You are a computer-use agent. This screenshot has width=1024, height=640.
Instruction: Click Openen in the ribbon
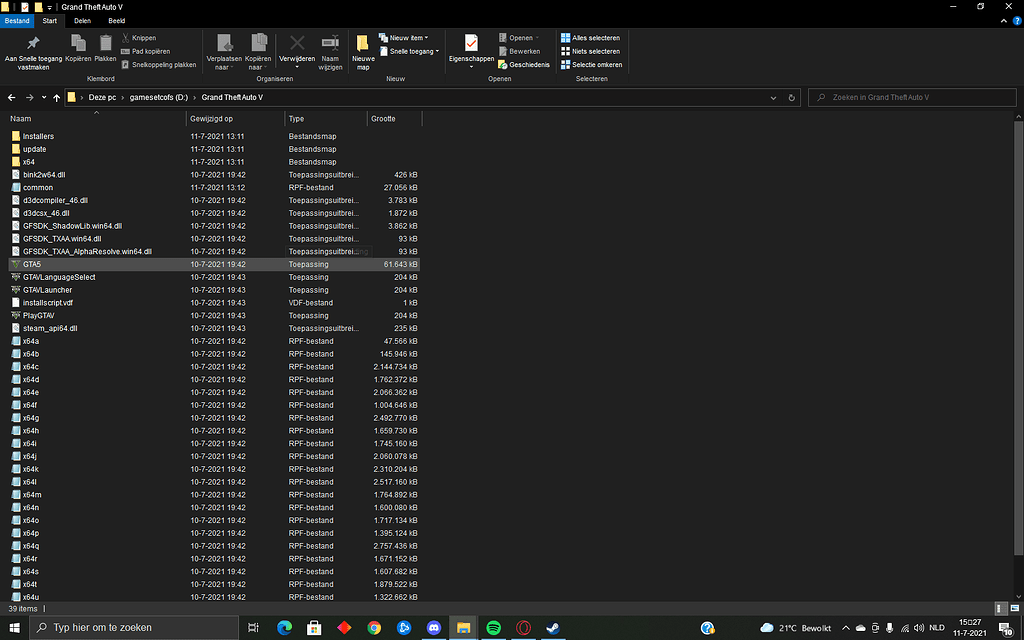coord(519,38)
